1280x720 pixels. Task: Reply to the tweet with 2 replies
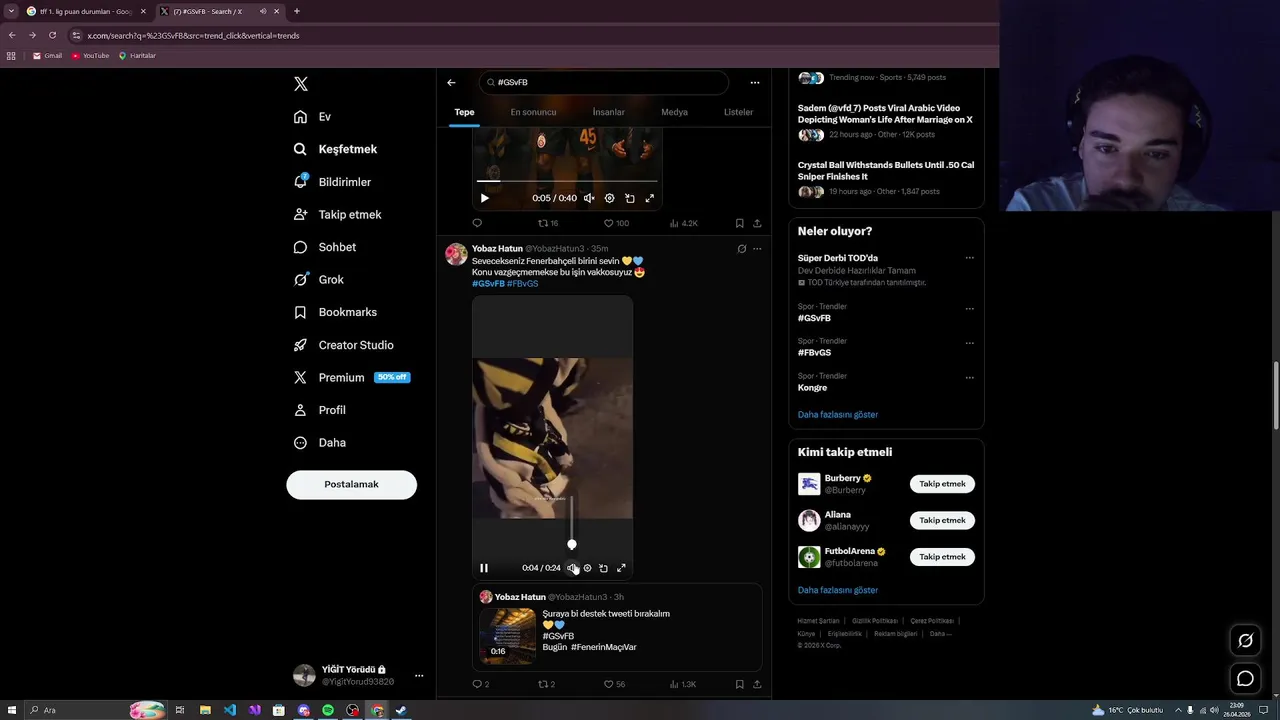click(x=481, y=684)
